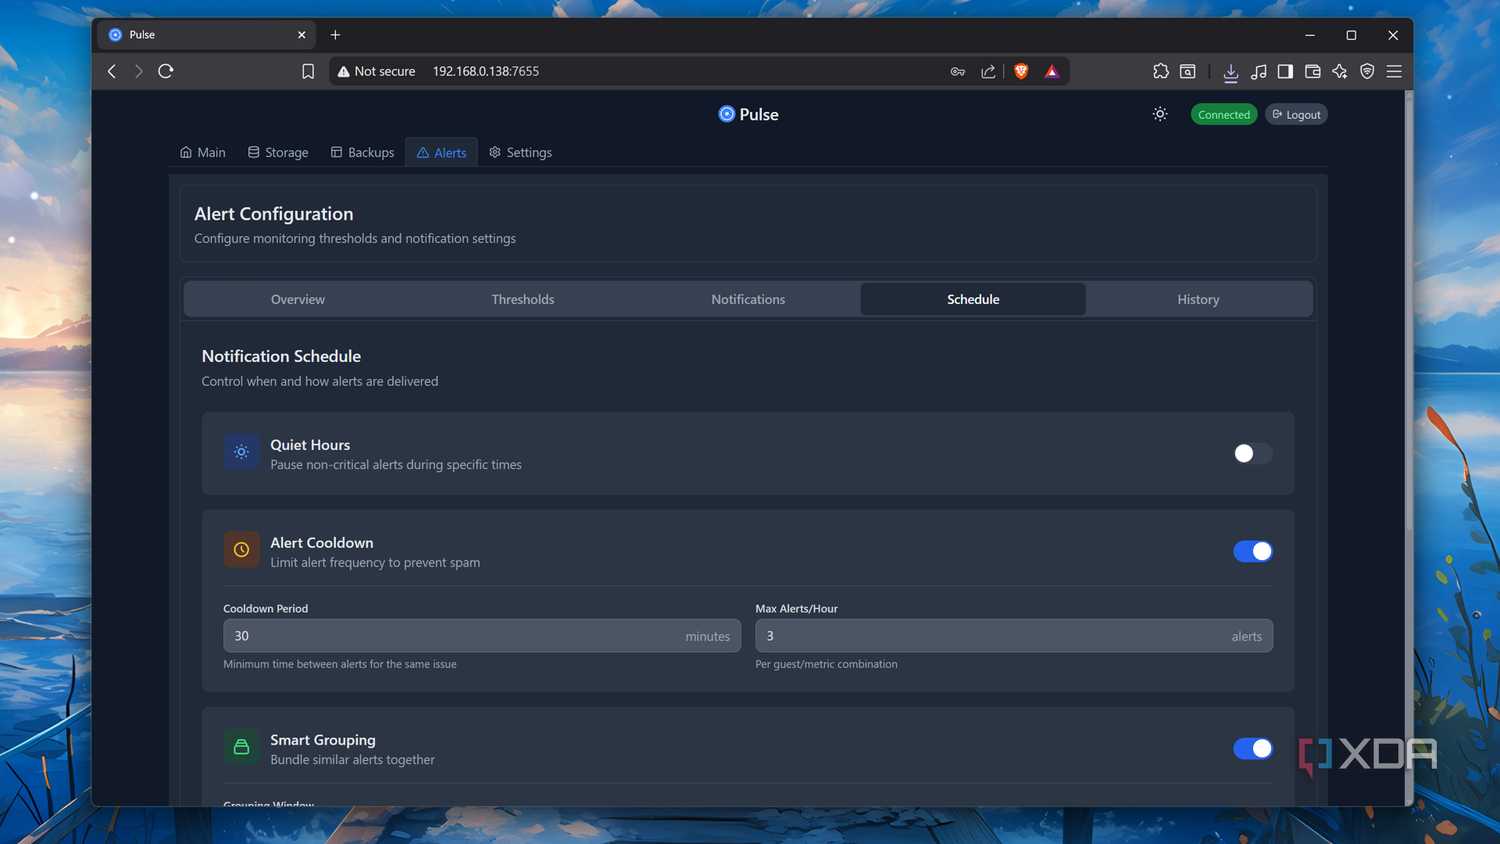This screenshot has width=1500, height=844.
Task: Click Alert Cooldown clock icon
Action: (241, 549)
